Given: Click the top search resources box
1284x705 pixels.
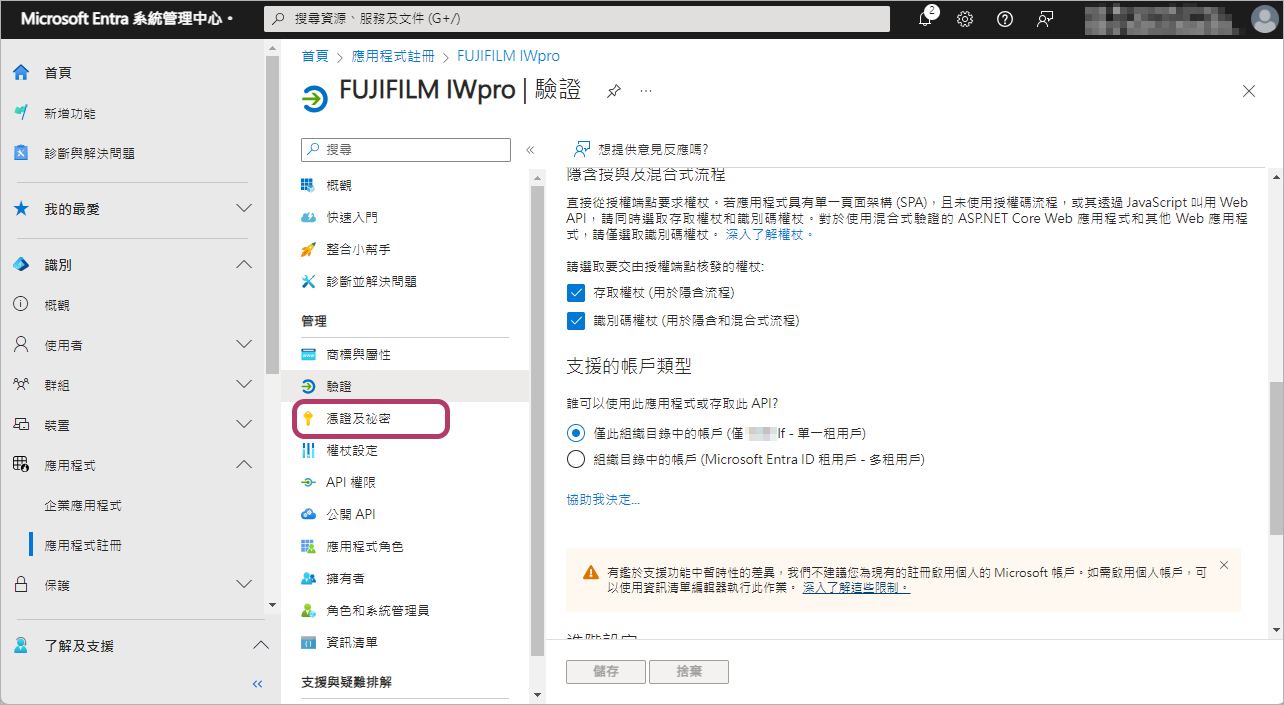Looking at the screenshot, I should [577, 19].
